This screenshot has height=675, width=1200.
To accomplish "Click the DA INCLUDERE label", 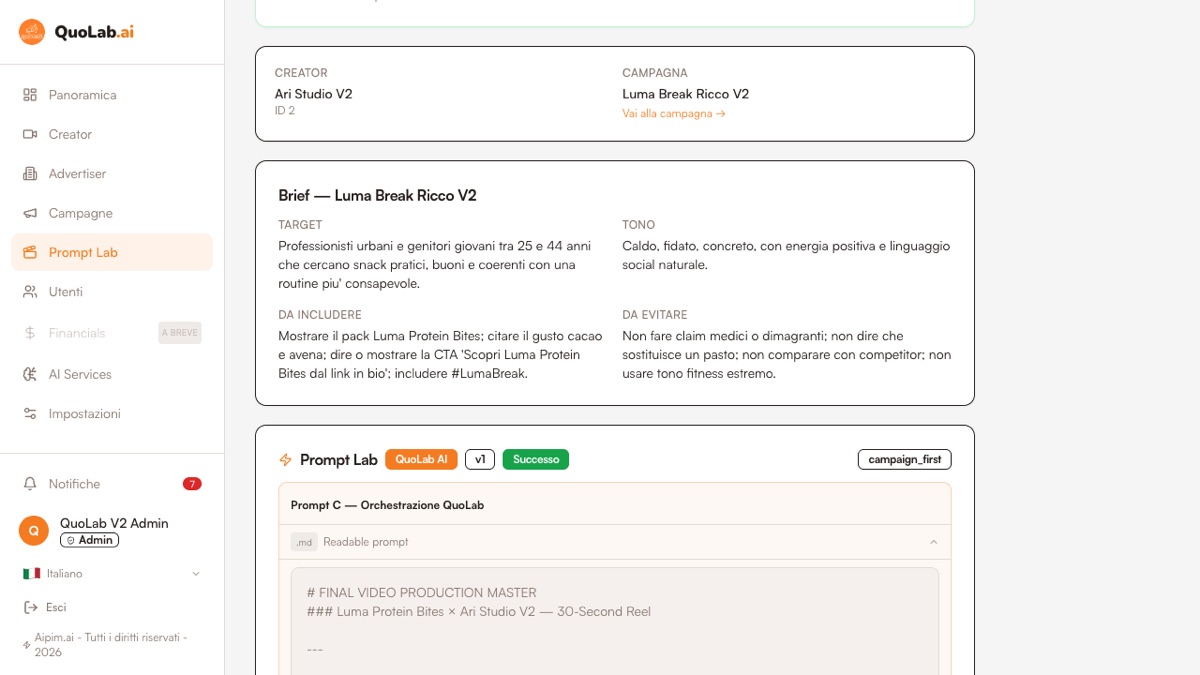I will (x=320, y=315).
